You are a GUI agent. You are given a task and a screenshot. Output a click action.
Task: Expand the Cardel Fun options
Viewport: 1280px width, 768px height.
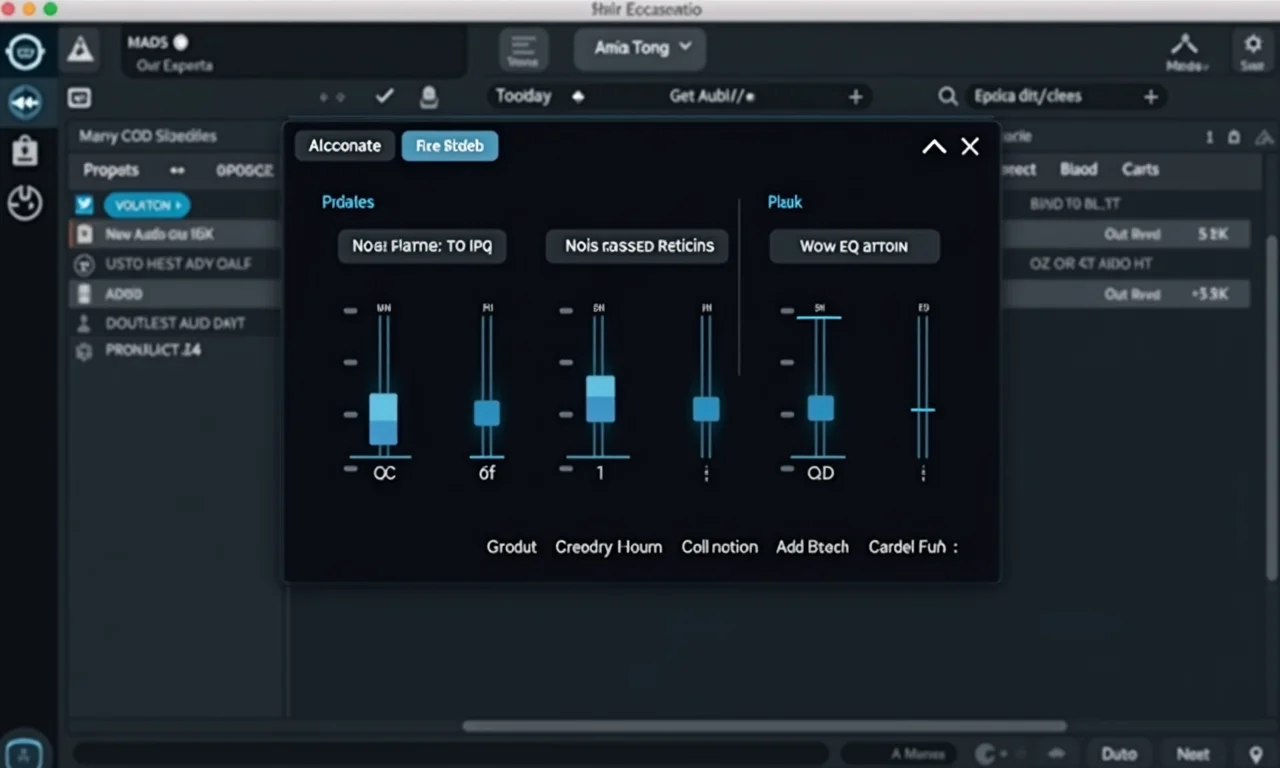click(913, 547)
